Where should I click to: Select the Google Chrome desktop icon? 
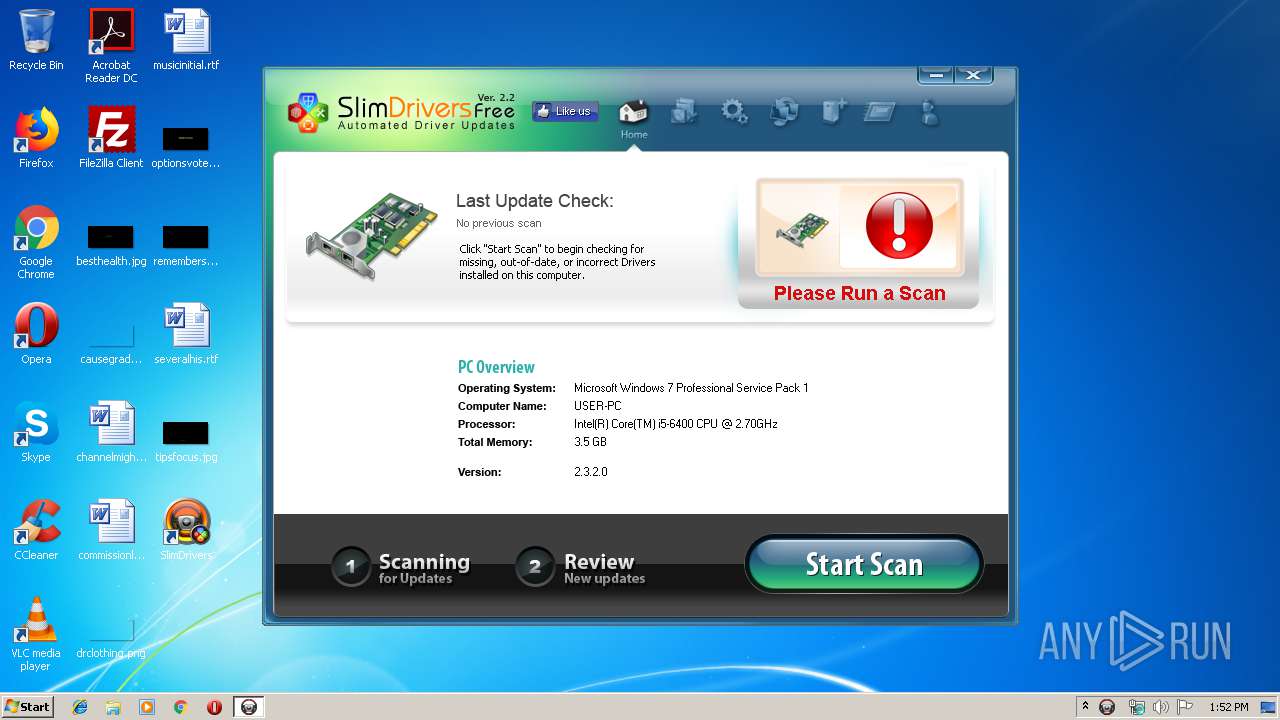click(x=36, y=242)
